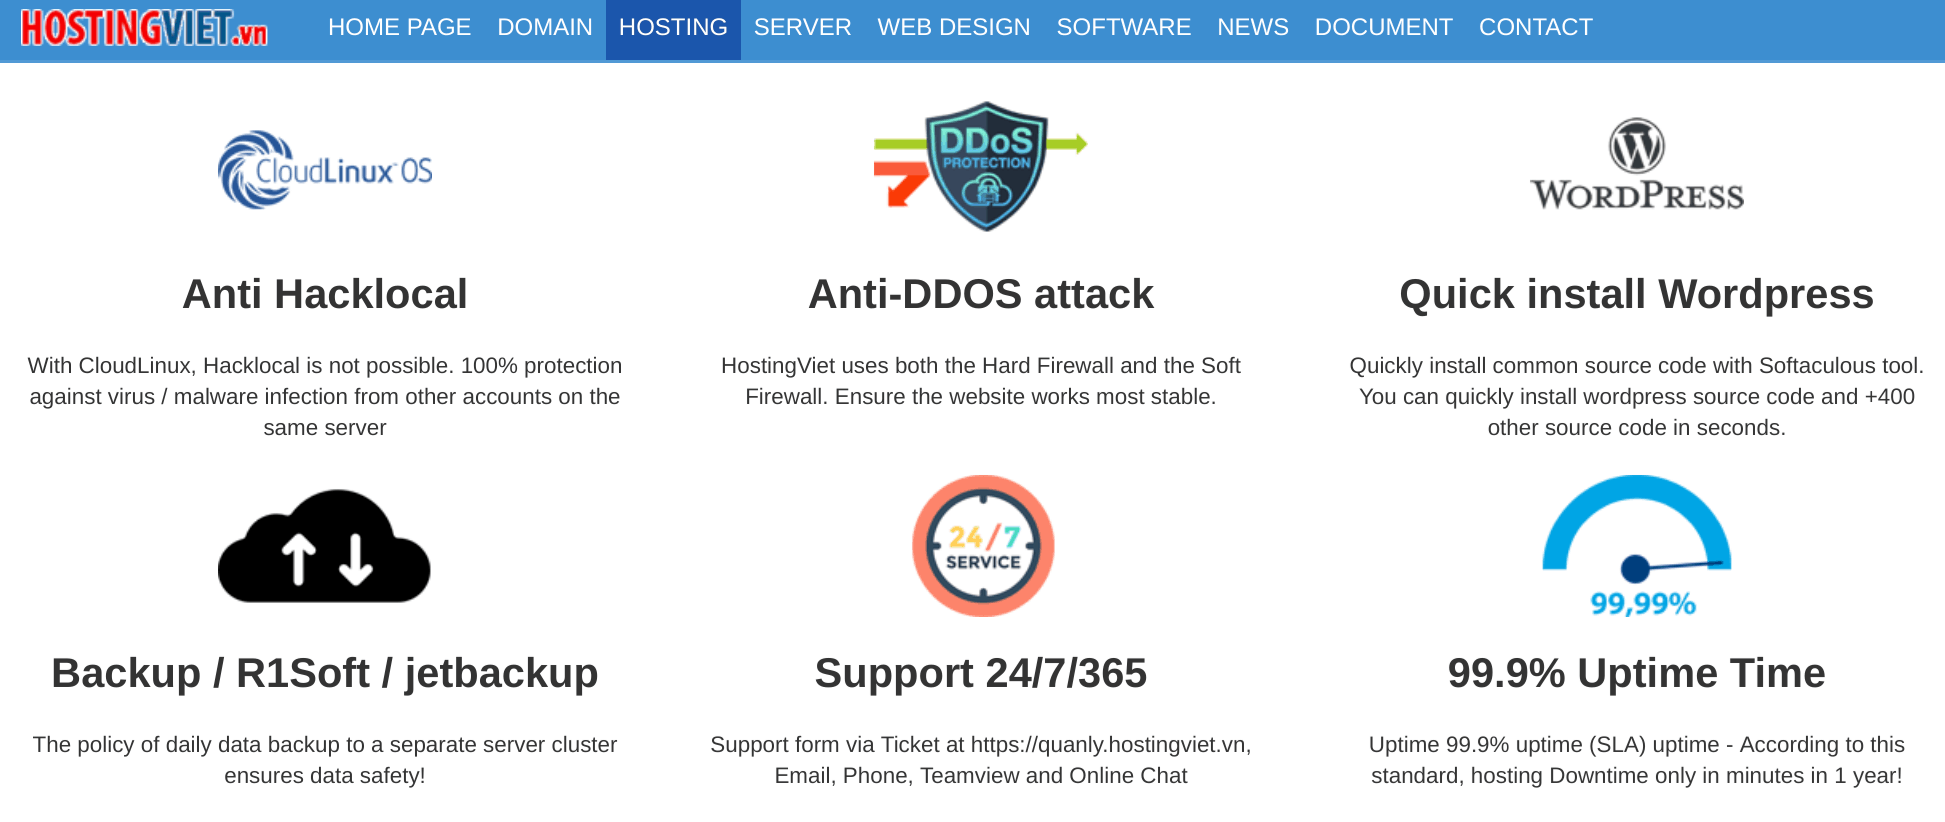The image size is (1945, 822).
Task: Click the Hard Firewall and Soft Firewall description
Action: point(981,381)
